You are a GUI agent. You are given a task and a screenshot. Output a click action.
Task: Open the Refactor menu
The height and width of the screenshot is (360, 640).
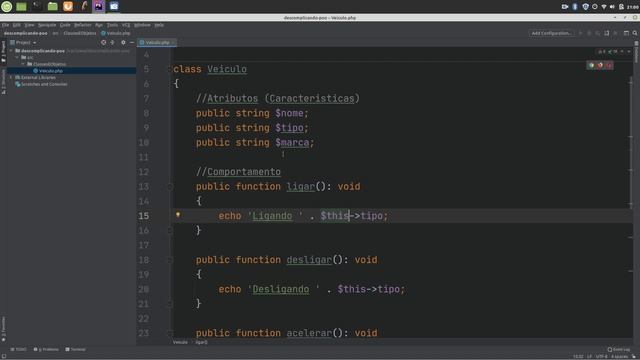pos(82,25)
